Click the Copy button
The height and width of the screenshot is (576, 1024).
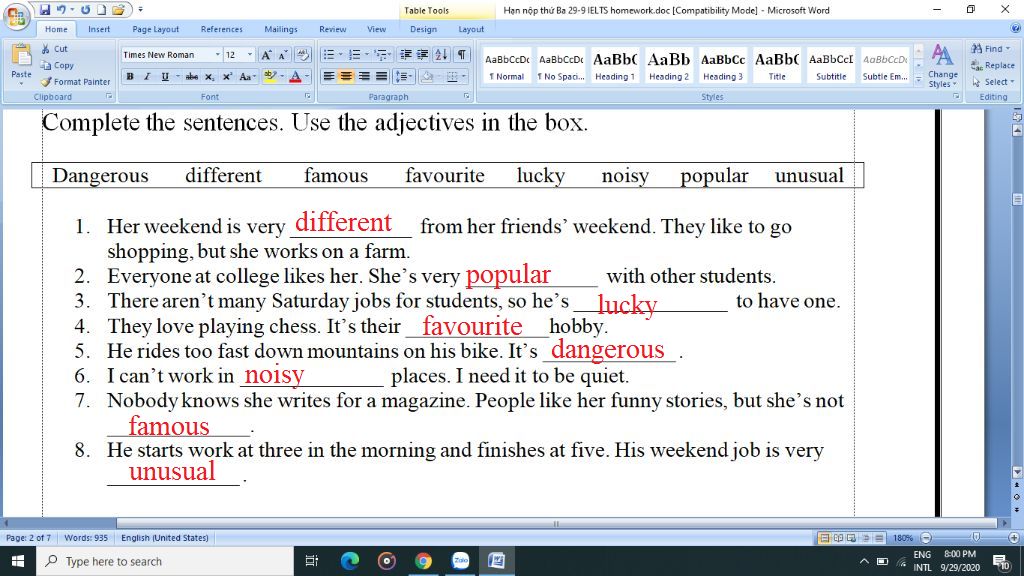(57, 65)
